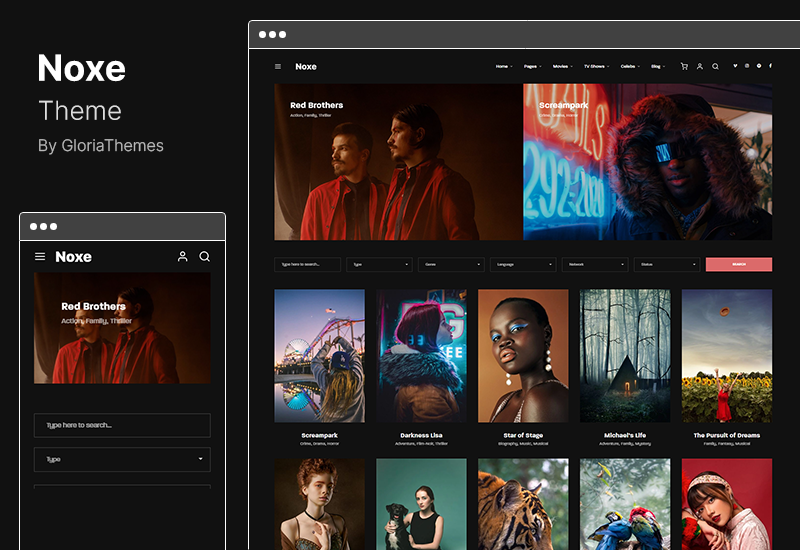Open The Pursuit of Dreams sunflower poster
Viewport: 800px width, 550px height.
tap(727, 356)
